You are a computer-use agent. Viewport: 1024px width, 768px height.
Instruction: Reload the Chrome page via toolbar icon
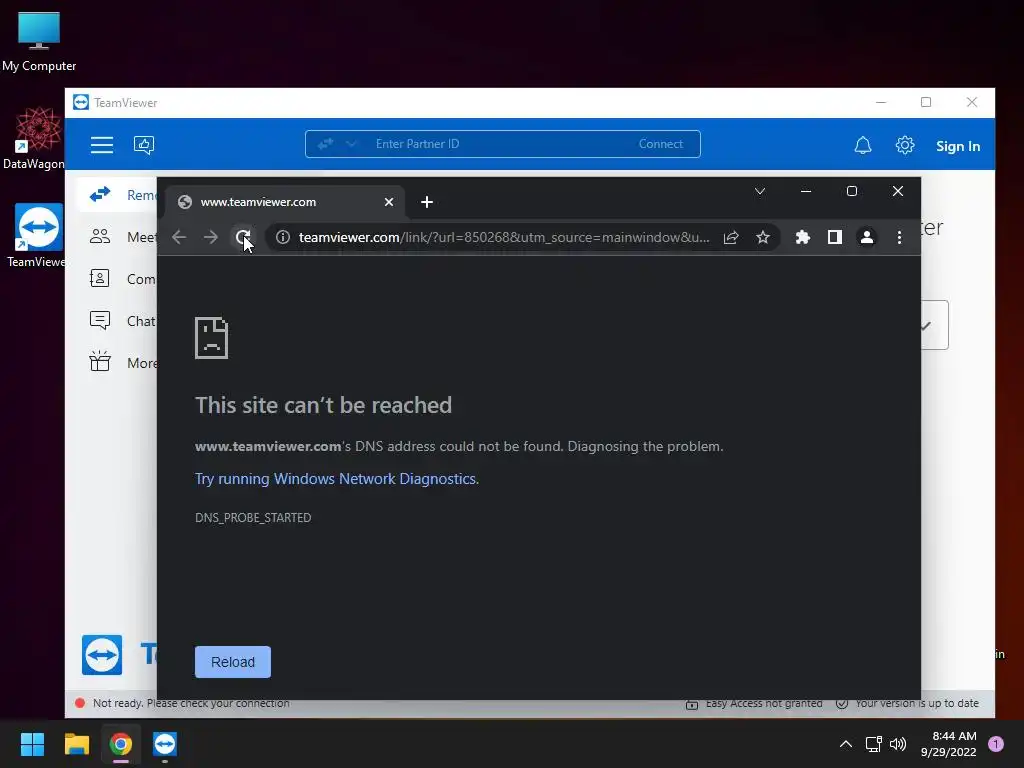pos(242,237)
